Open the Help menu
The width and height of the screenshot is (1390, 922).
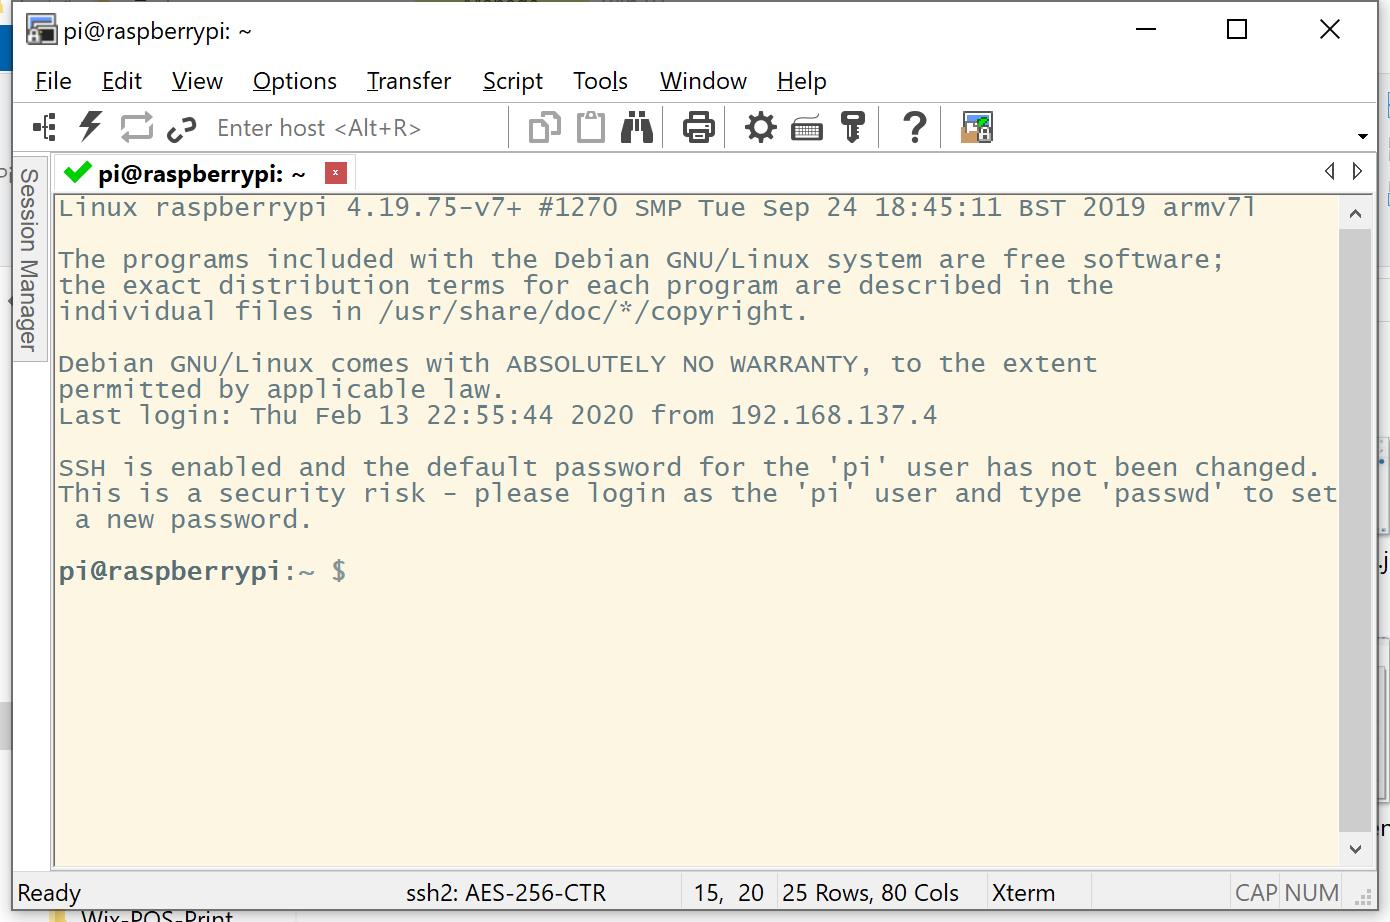pyautogui.click(x=802, y=81)
